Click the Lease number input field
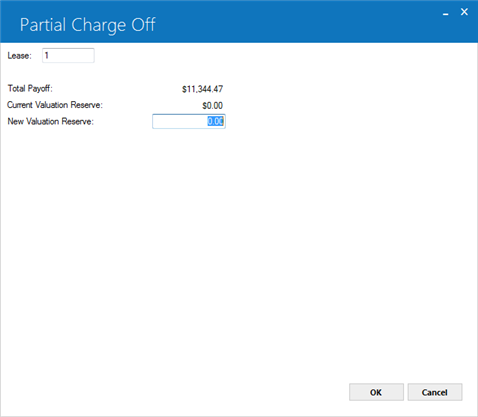 pos(68,55)
